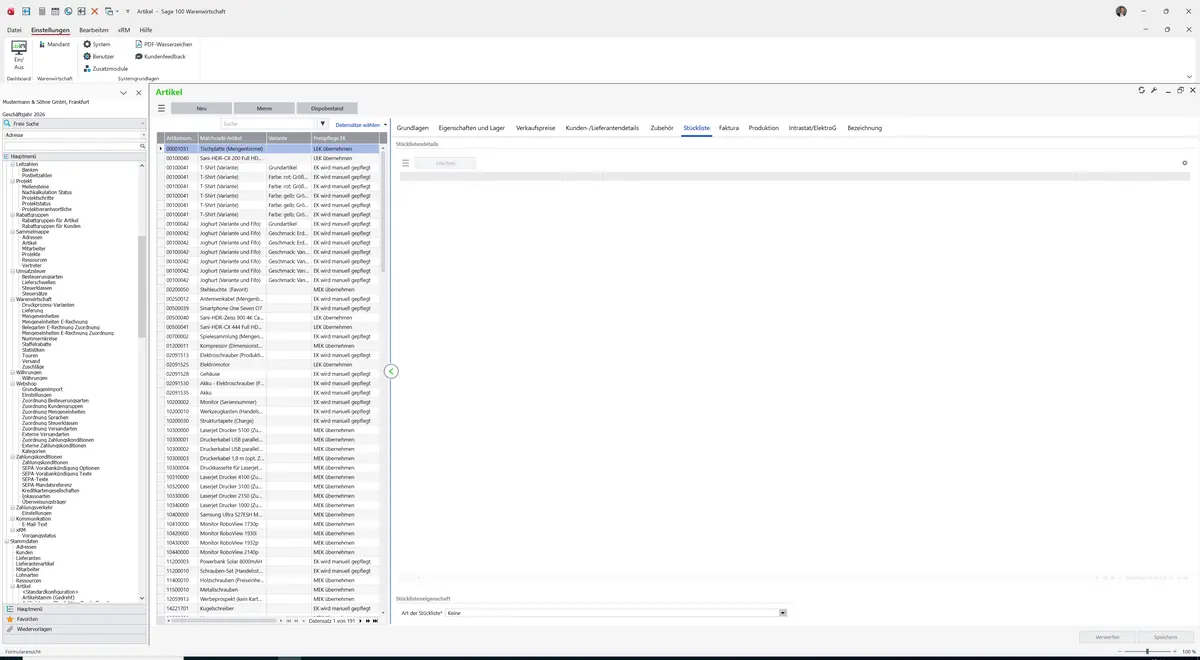Open System settings gear
Image resolution: width=1200 pixels, height=660 pixels.
pos(97,44)
